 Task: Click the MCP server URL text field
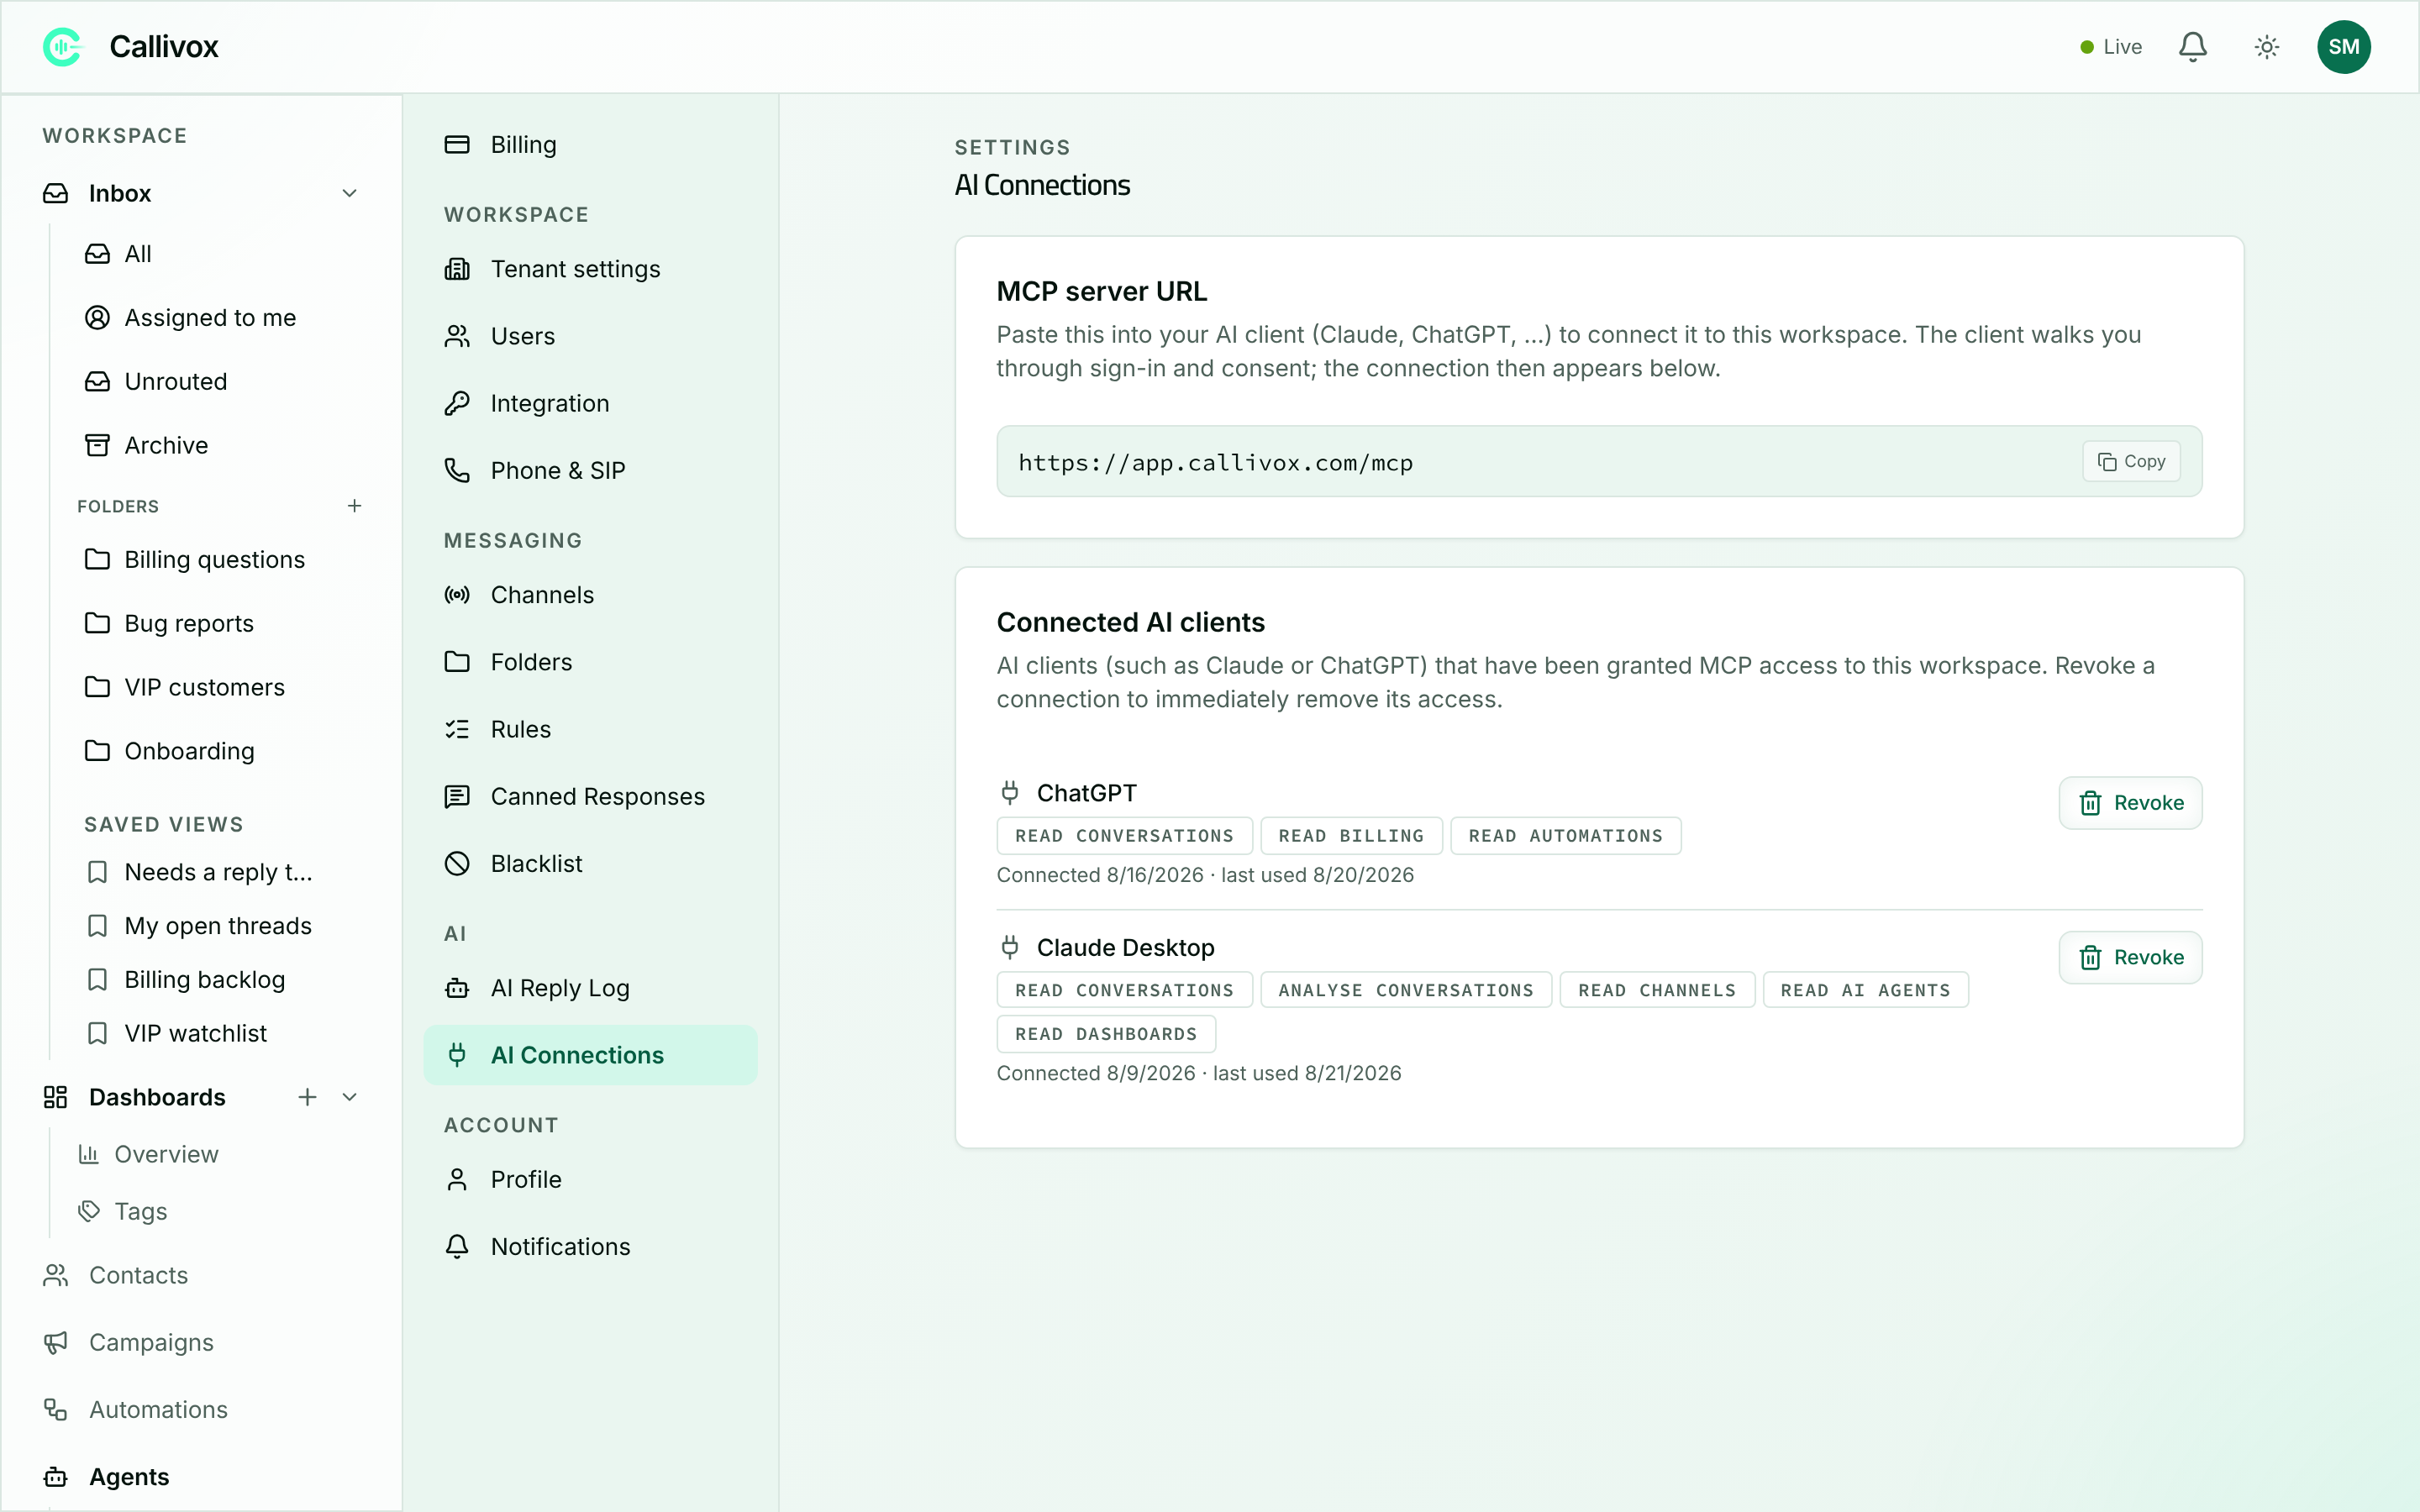click(1599, 461)
